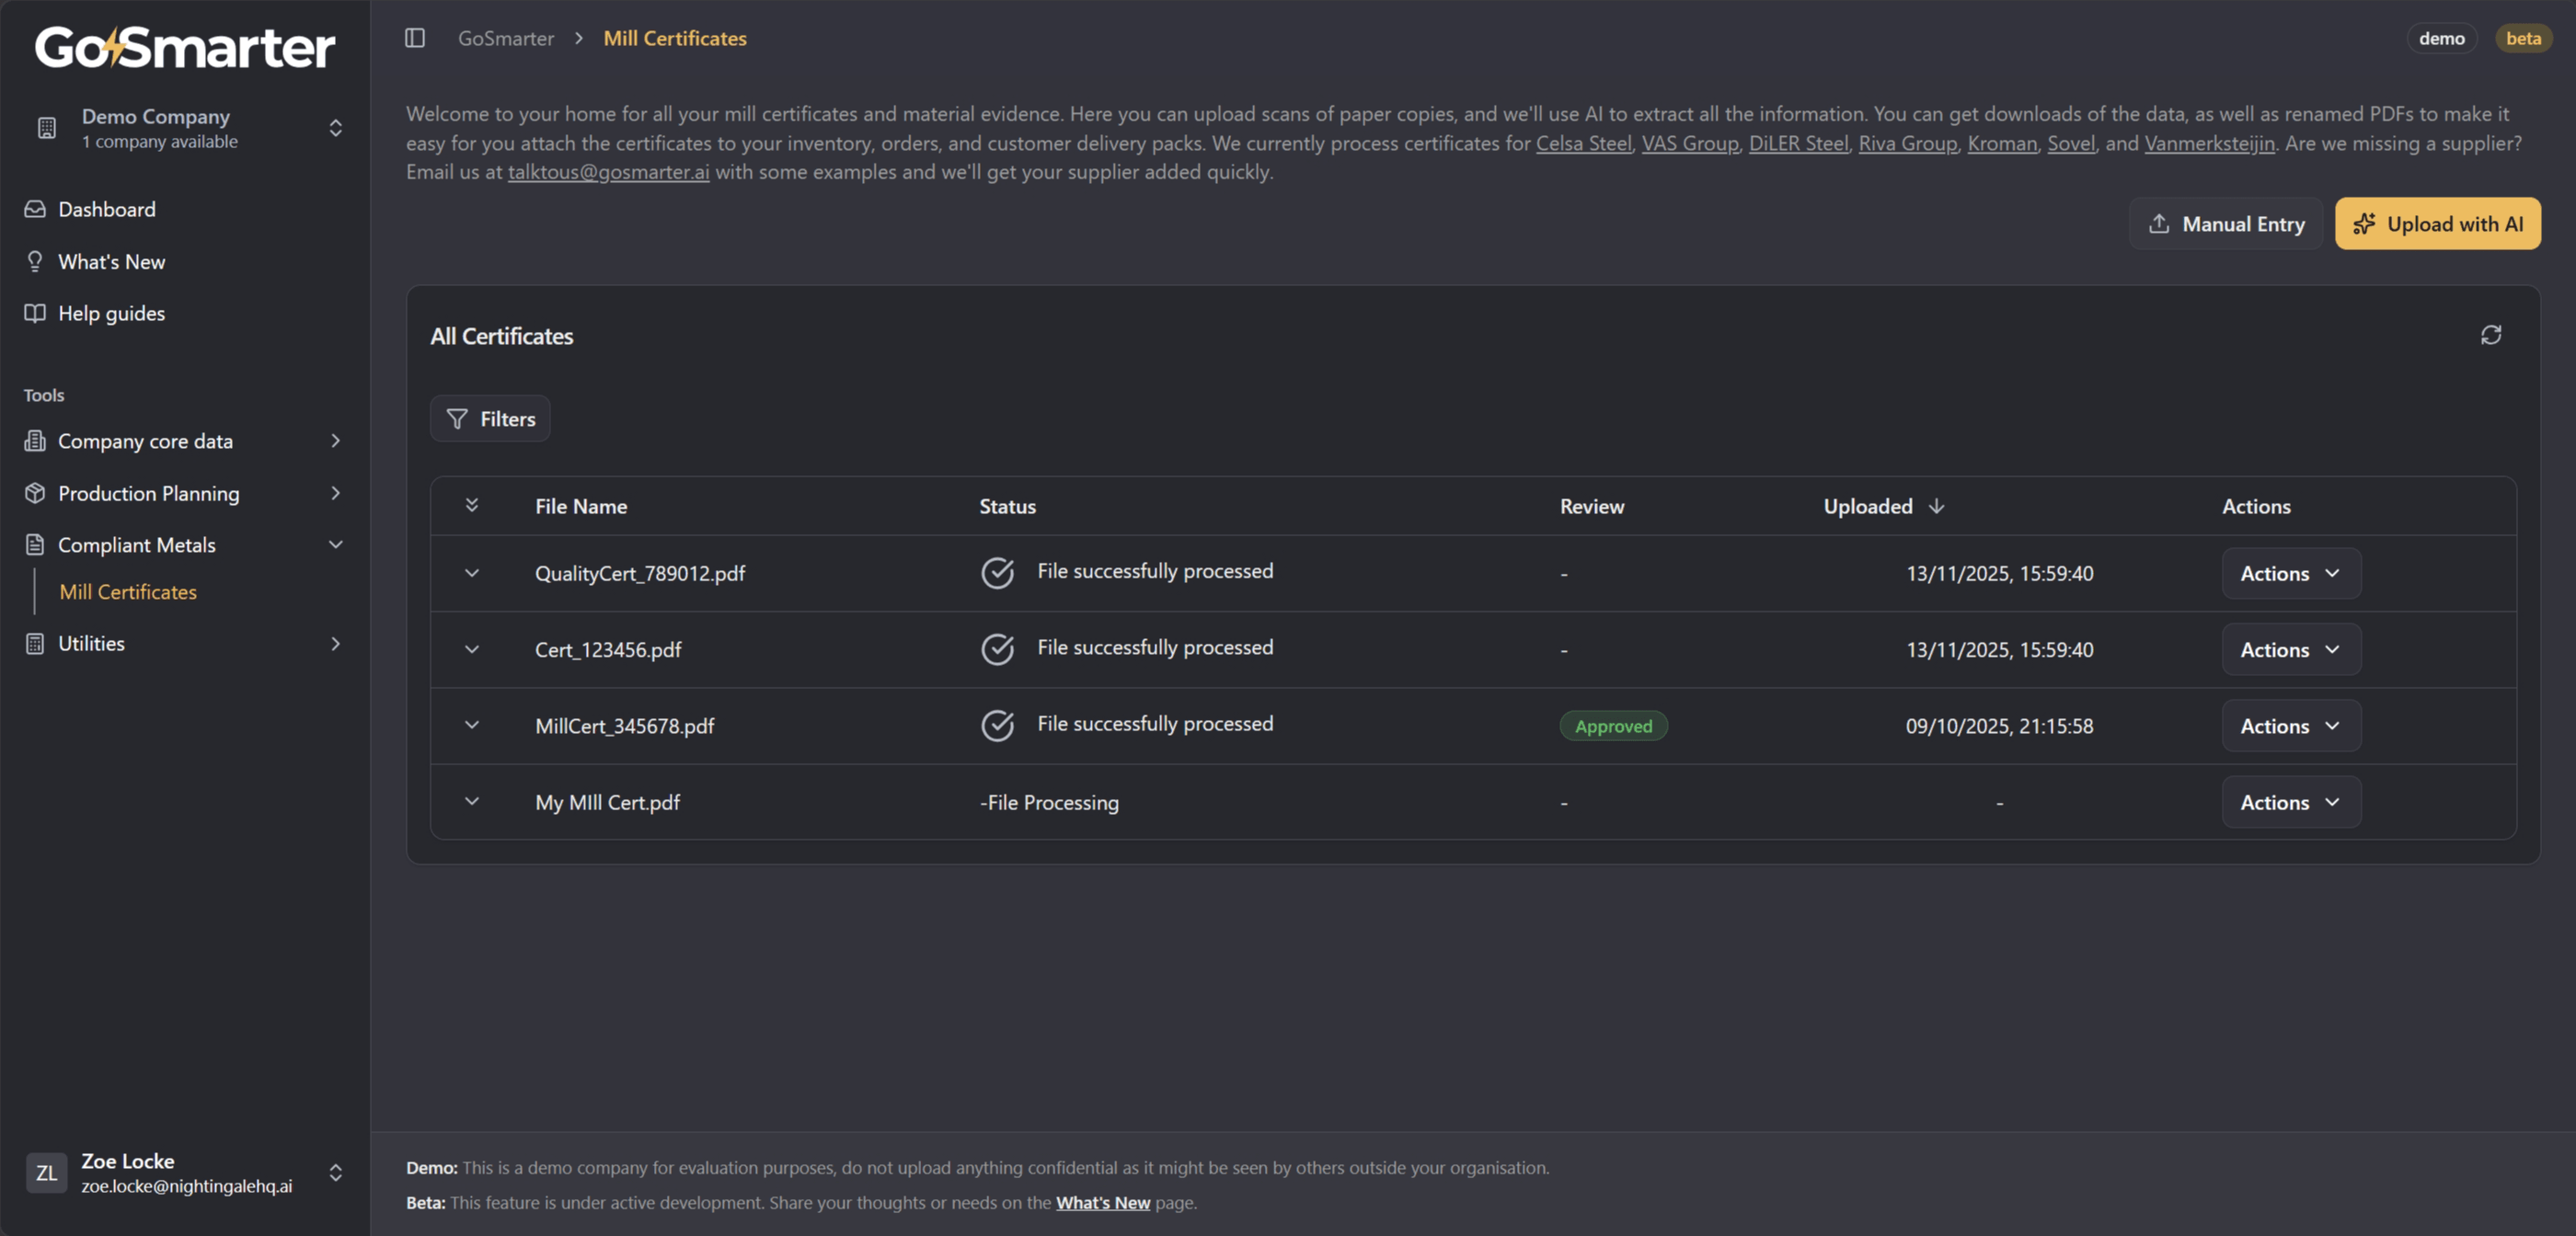Click the Help guides book icon
The height and width of the screenshot is (1236, 2576).
[35, 313]
